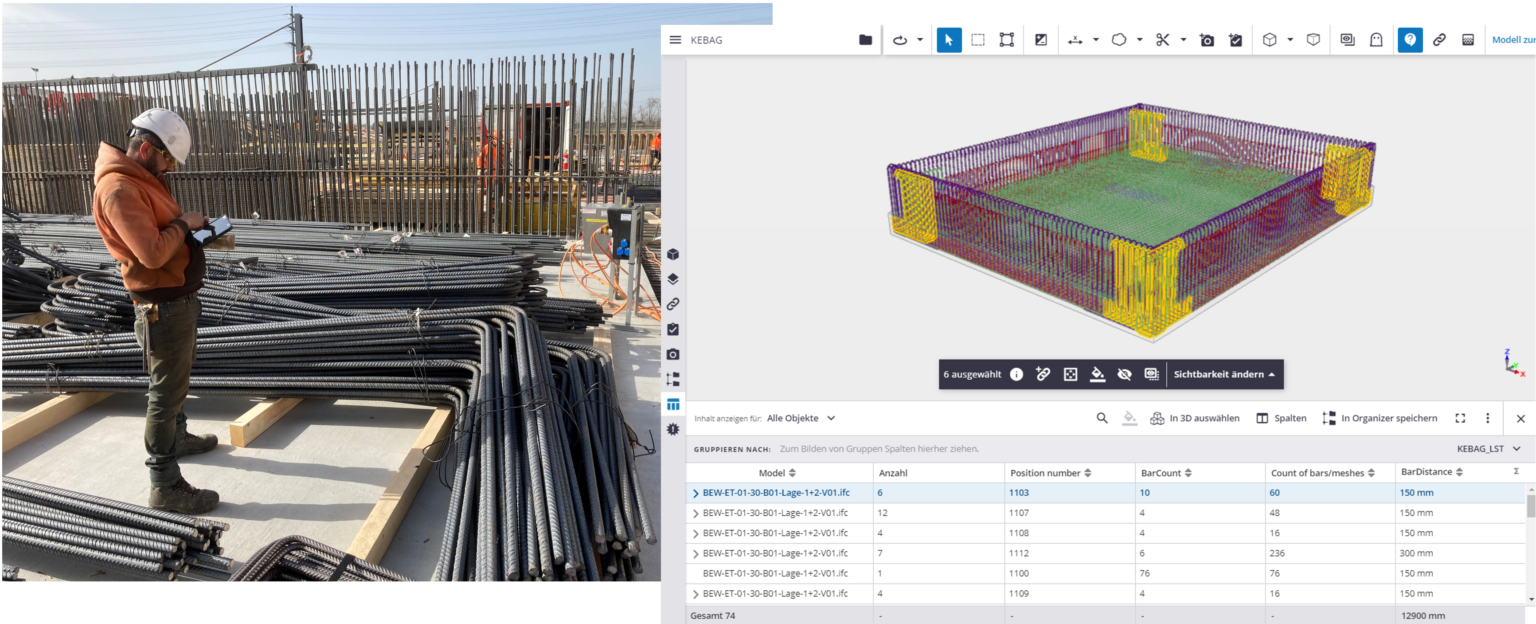Sort by Position number column header
The height and width of the screenshot is (624, 1536).
(1049, 472)
